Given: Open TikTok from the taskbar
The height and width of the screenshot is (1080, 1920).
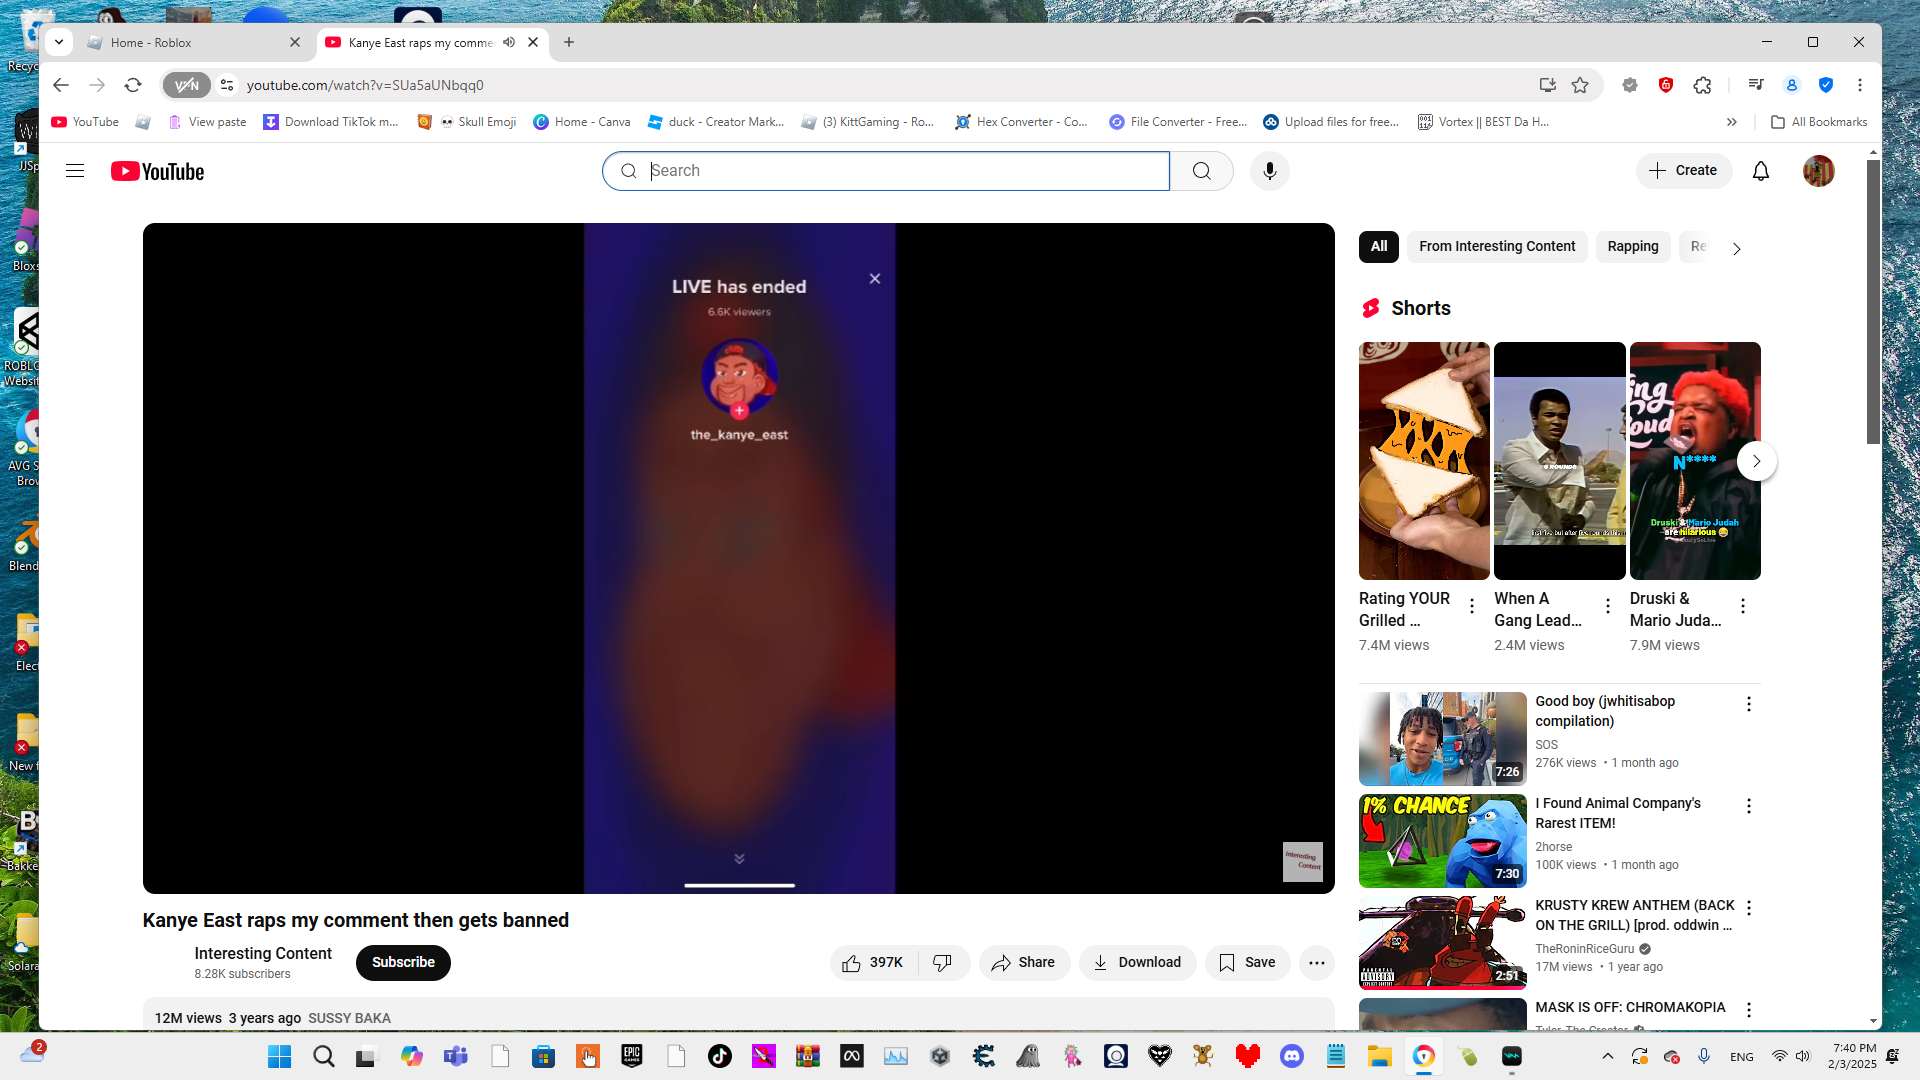Looking at the screenshot, I should pos(720,1056).
